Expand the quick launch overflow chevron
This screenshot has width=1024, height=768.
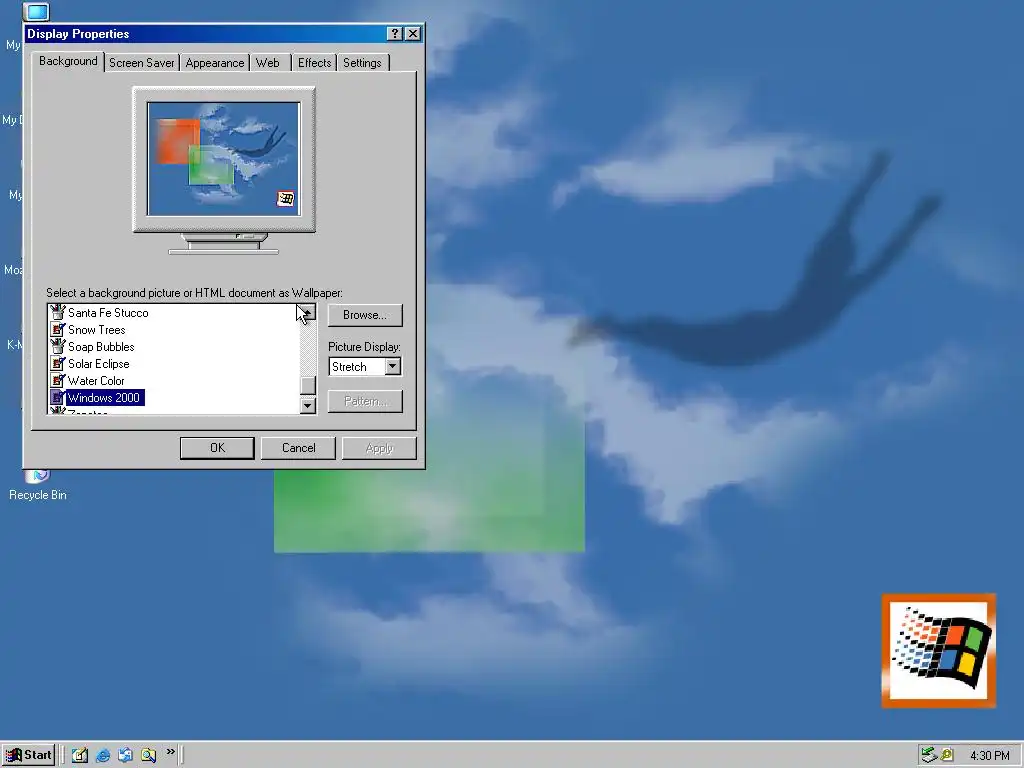click(x=170, y=752)
